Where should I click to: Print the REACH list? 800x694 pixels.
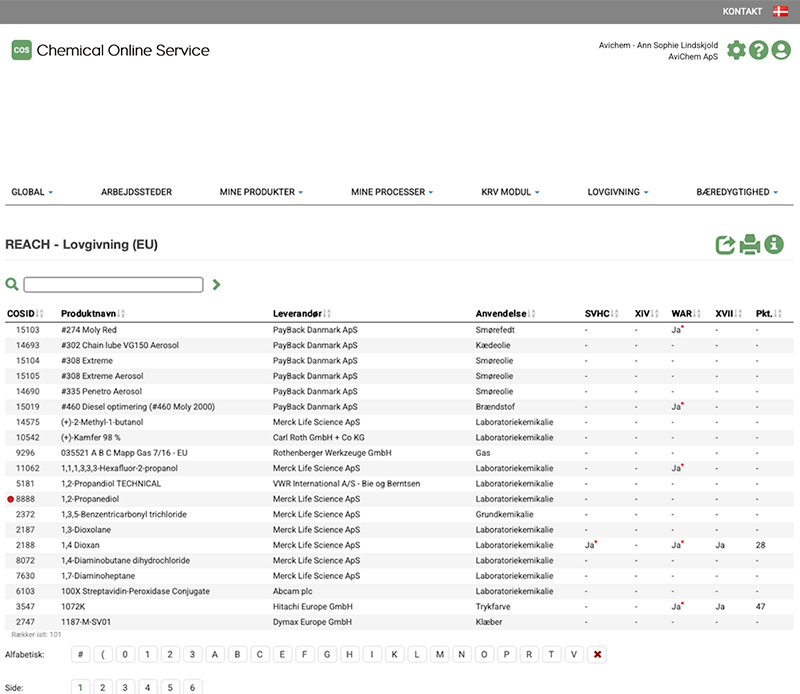pos(750,244)
